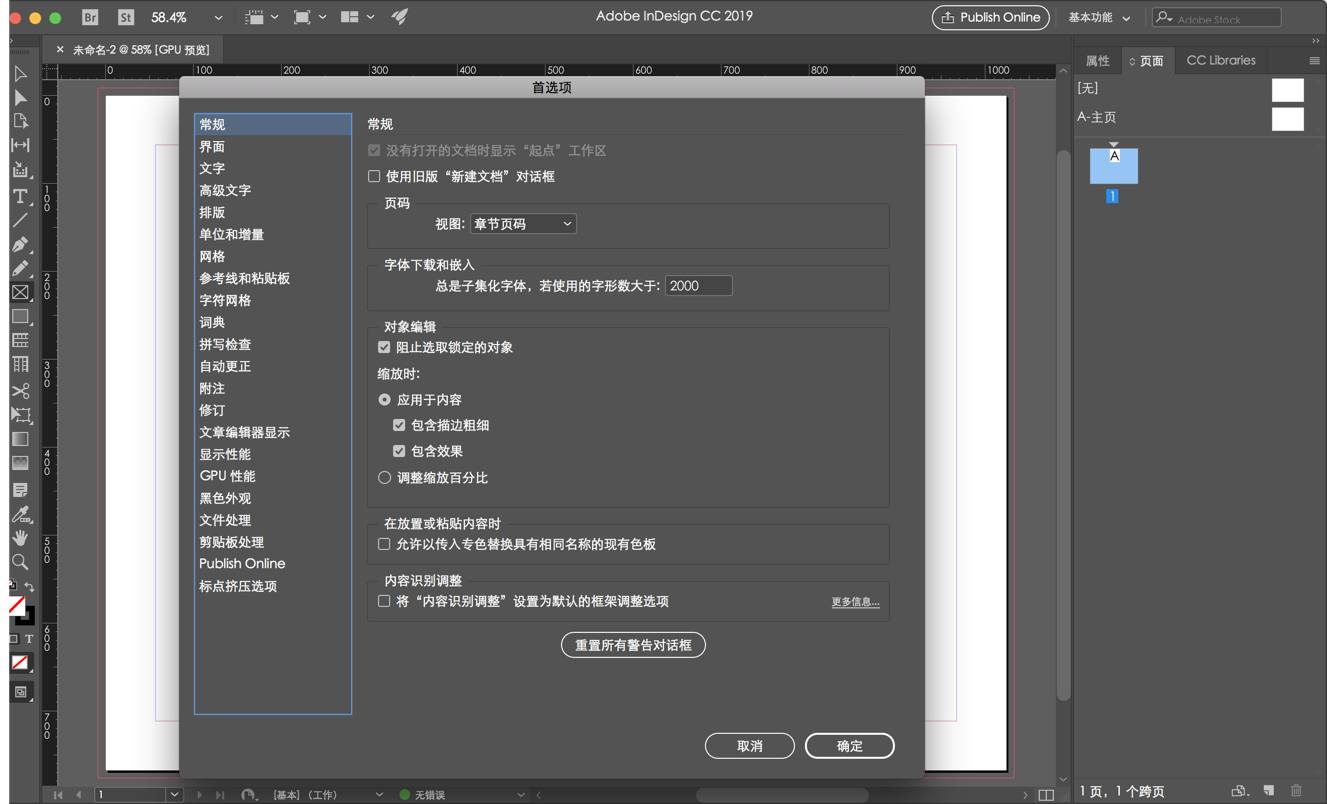Image resolution: width=1327 pixels, height=804 pixels.
Task: Enable '将"内容识别调整"设置为默认的框架调整选项' checkbox
Action: (384, 602)
